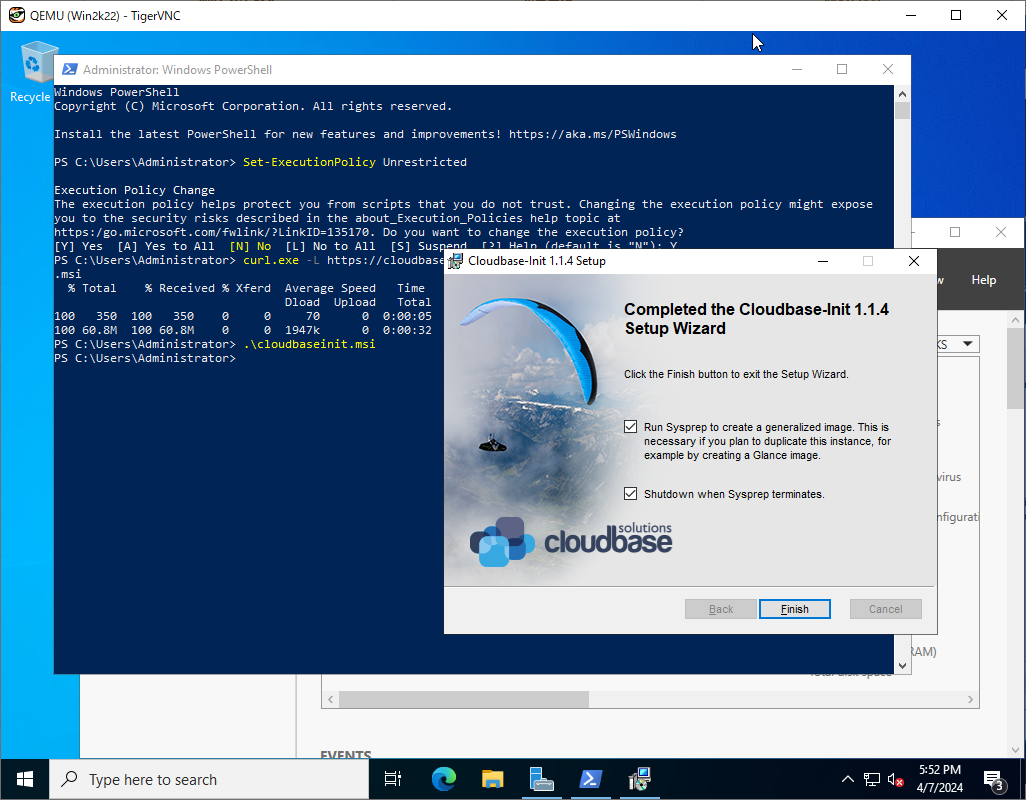Minimize the Cloudbase-Init Setup dialog
The image size is (1026, 800).
pyautogui.click(x=823, y=261)
